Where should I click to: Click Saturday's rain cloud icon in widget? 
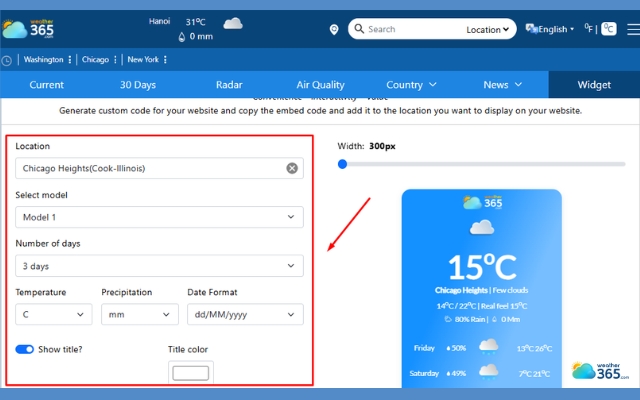489,372
